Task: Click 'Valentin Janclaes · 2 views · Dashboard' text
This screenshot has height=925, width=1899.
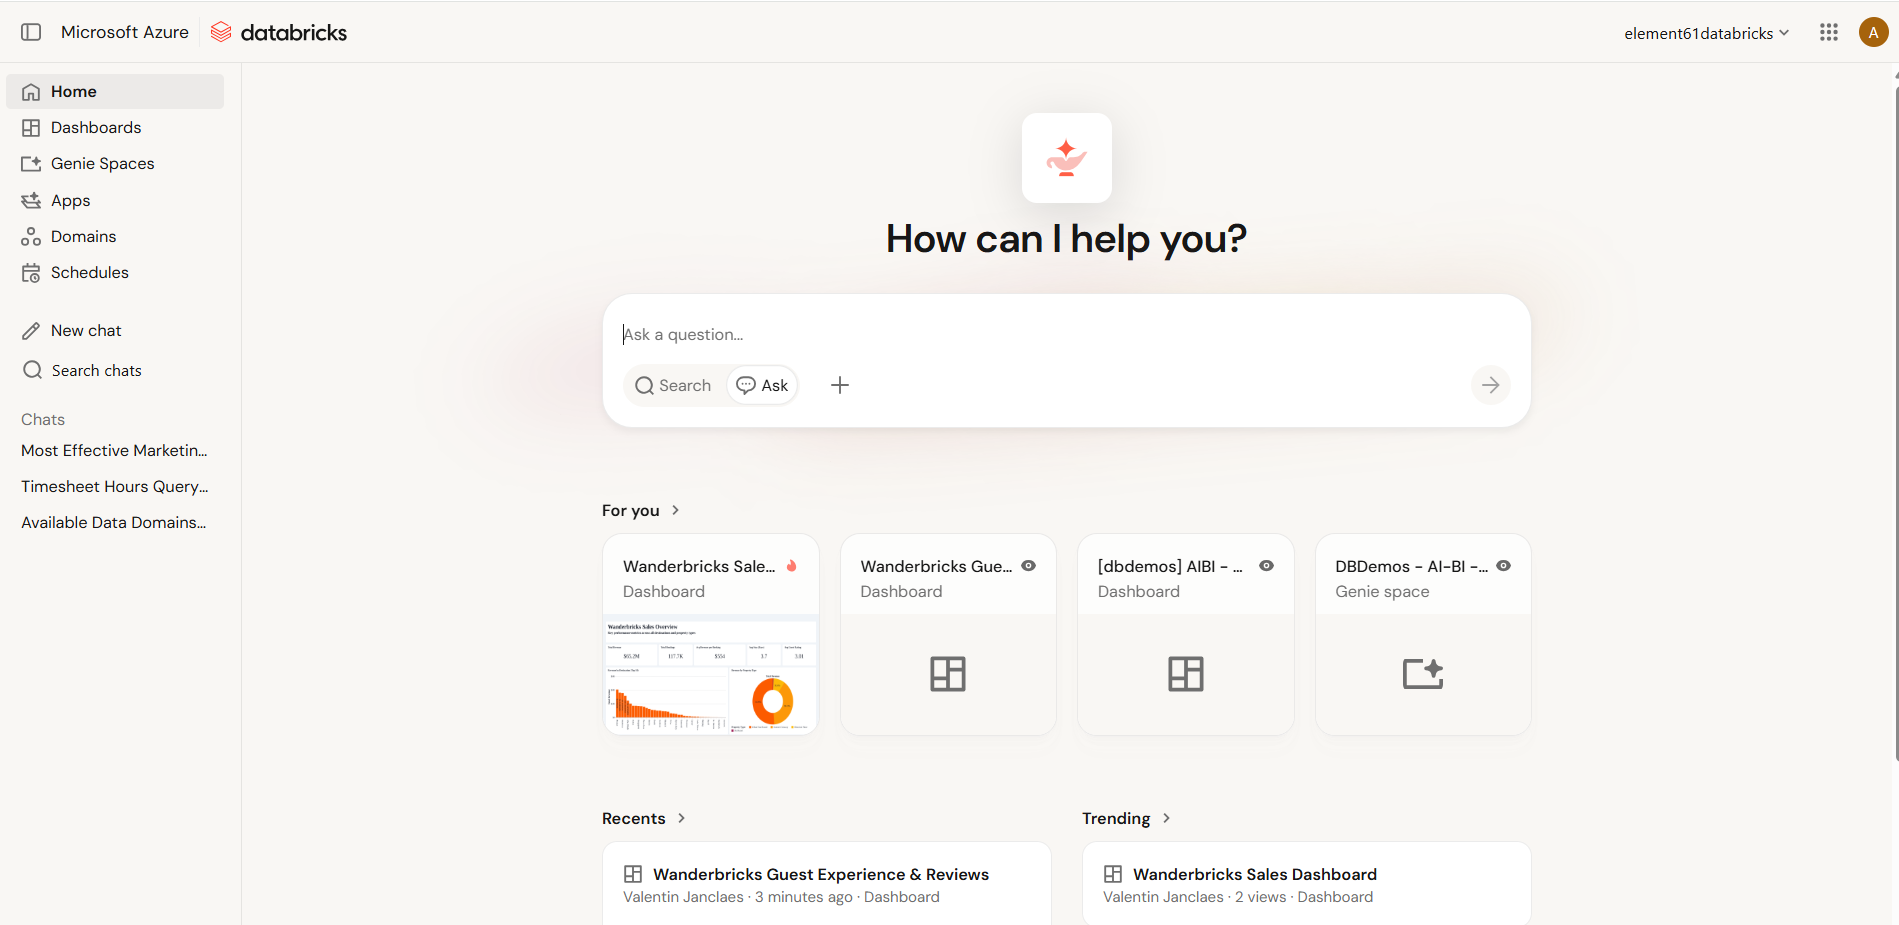Action: coord(1238,897)
